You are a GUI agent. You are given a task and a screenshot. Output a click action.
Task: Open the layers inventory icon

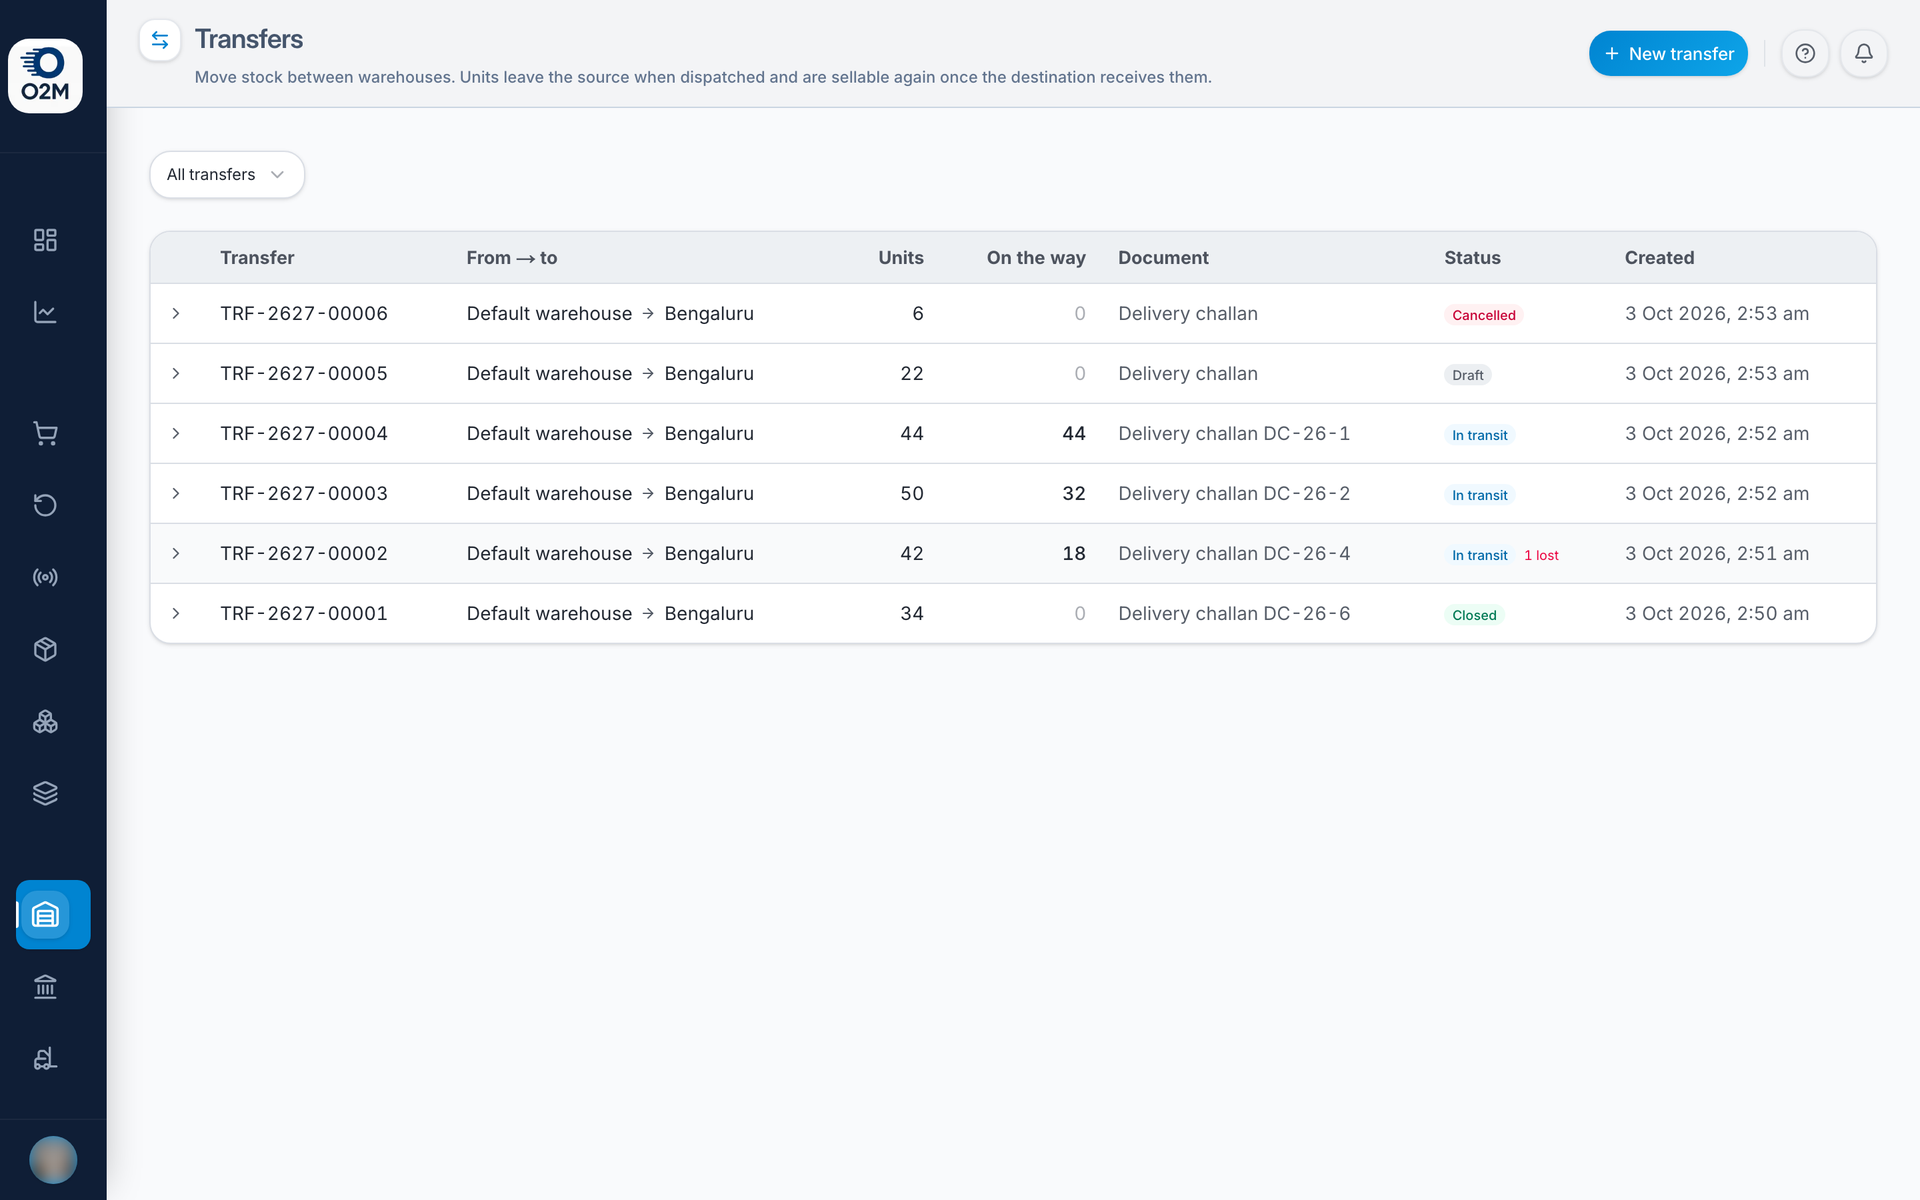tap(45, 793)
